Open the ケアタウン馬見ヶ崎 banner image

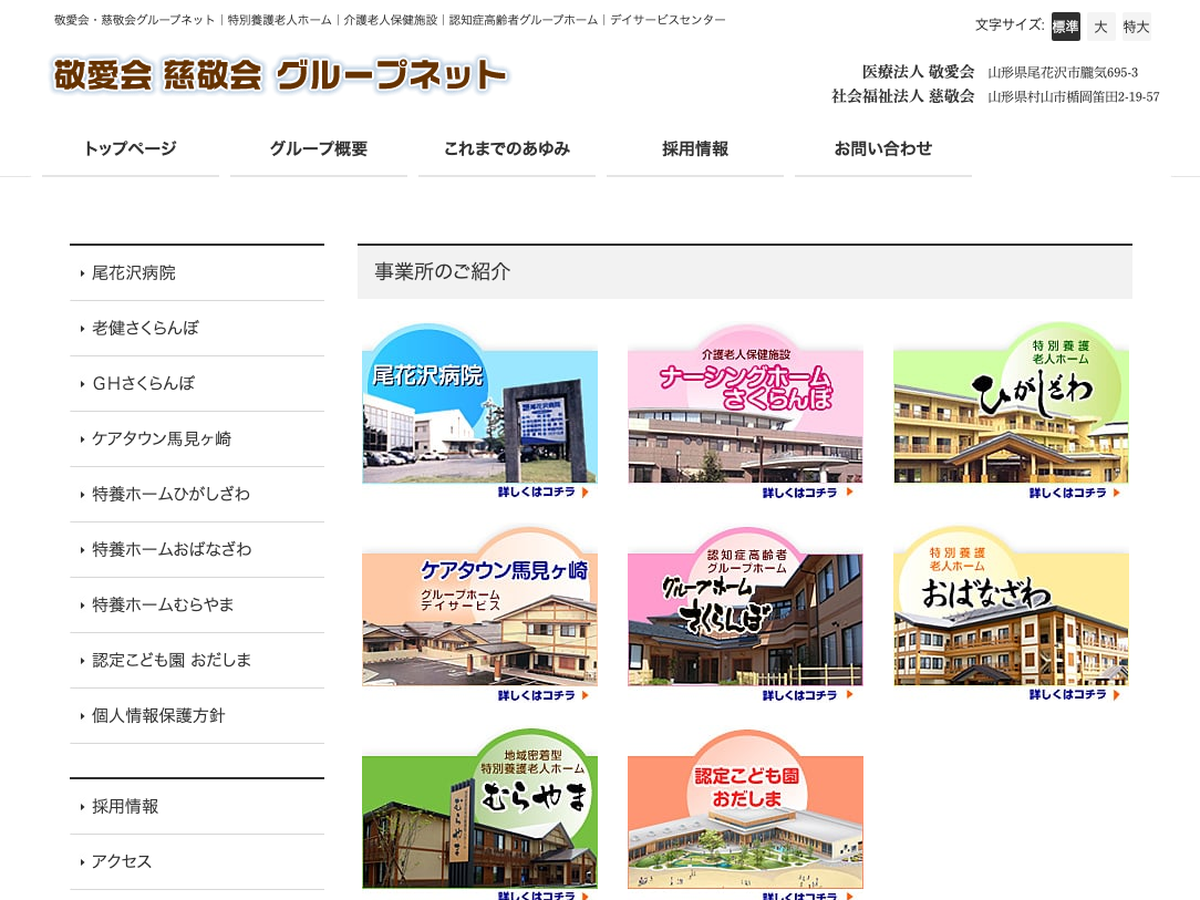[479, 614]
